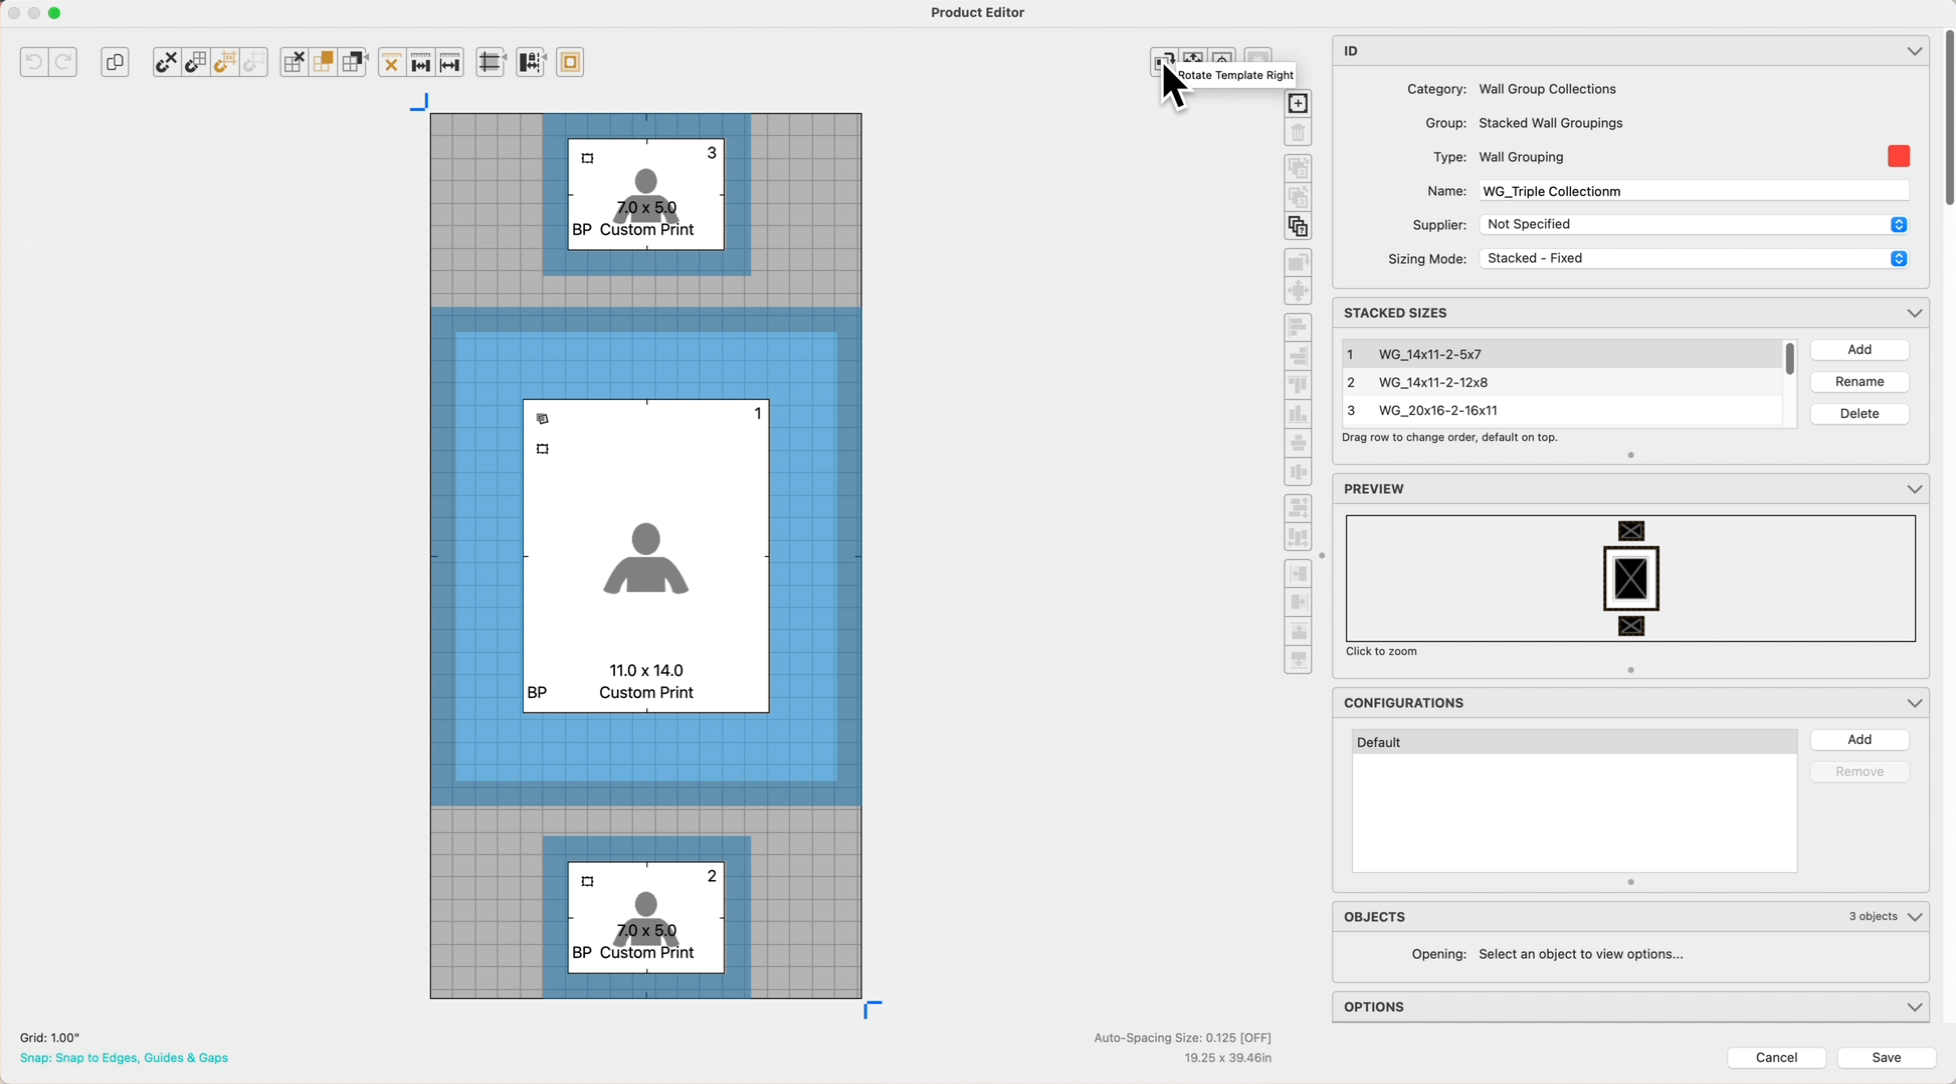
Task: Click the disable snapping magnet icon
Action: 166,62
